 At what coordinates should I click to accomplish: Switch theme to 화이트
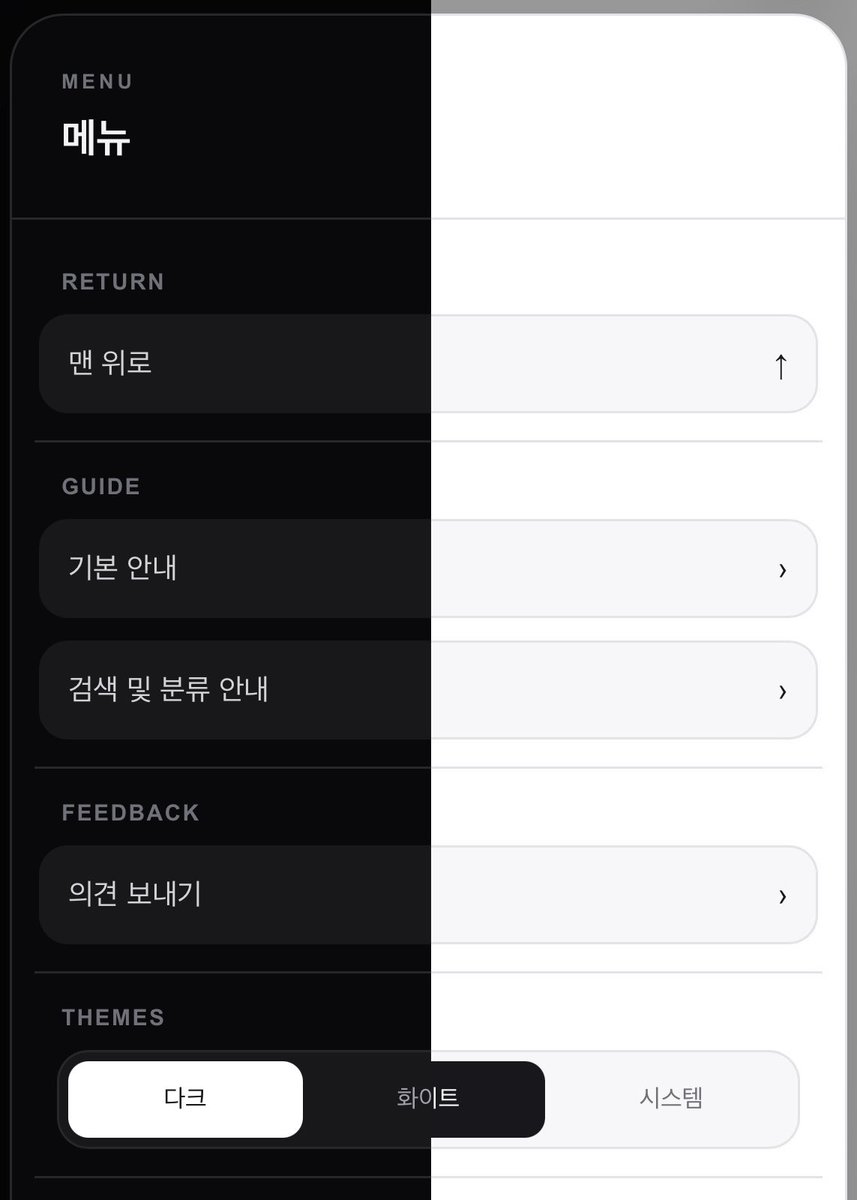click(427, 1099)
